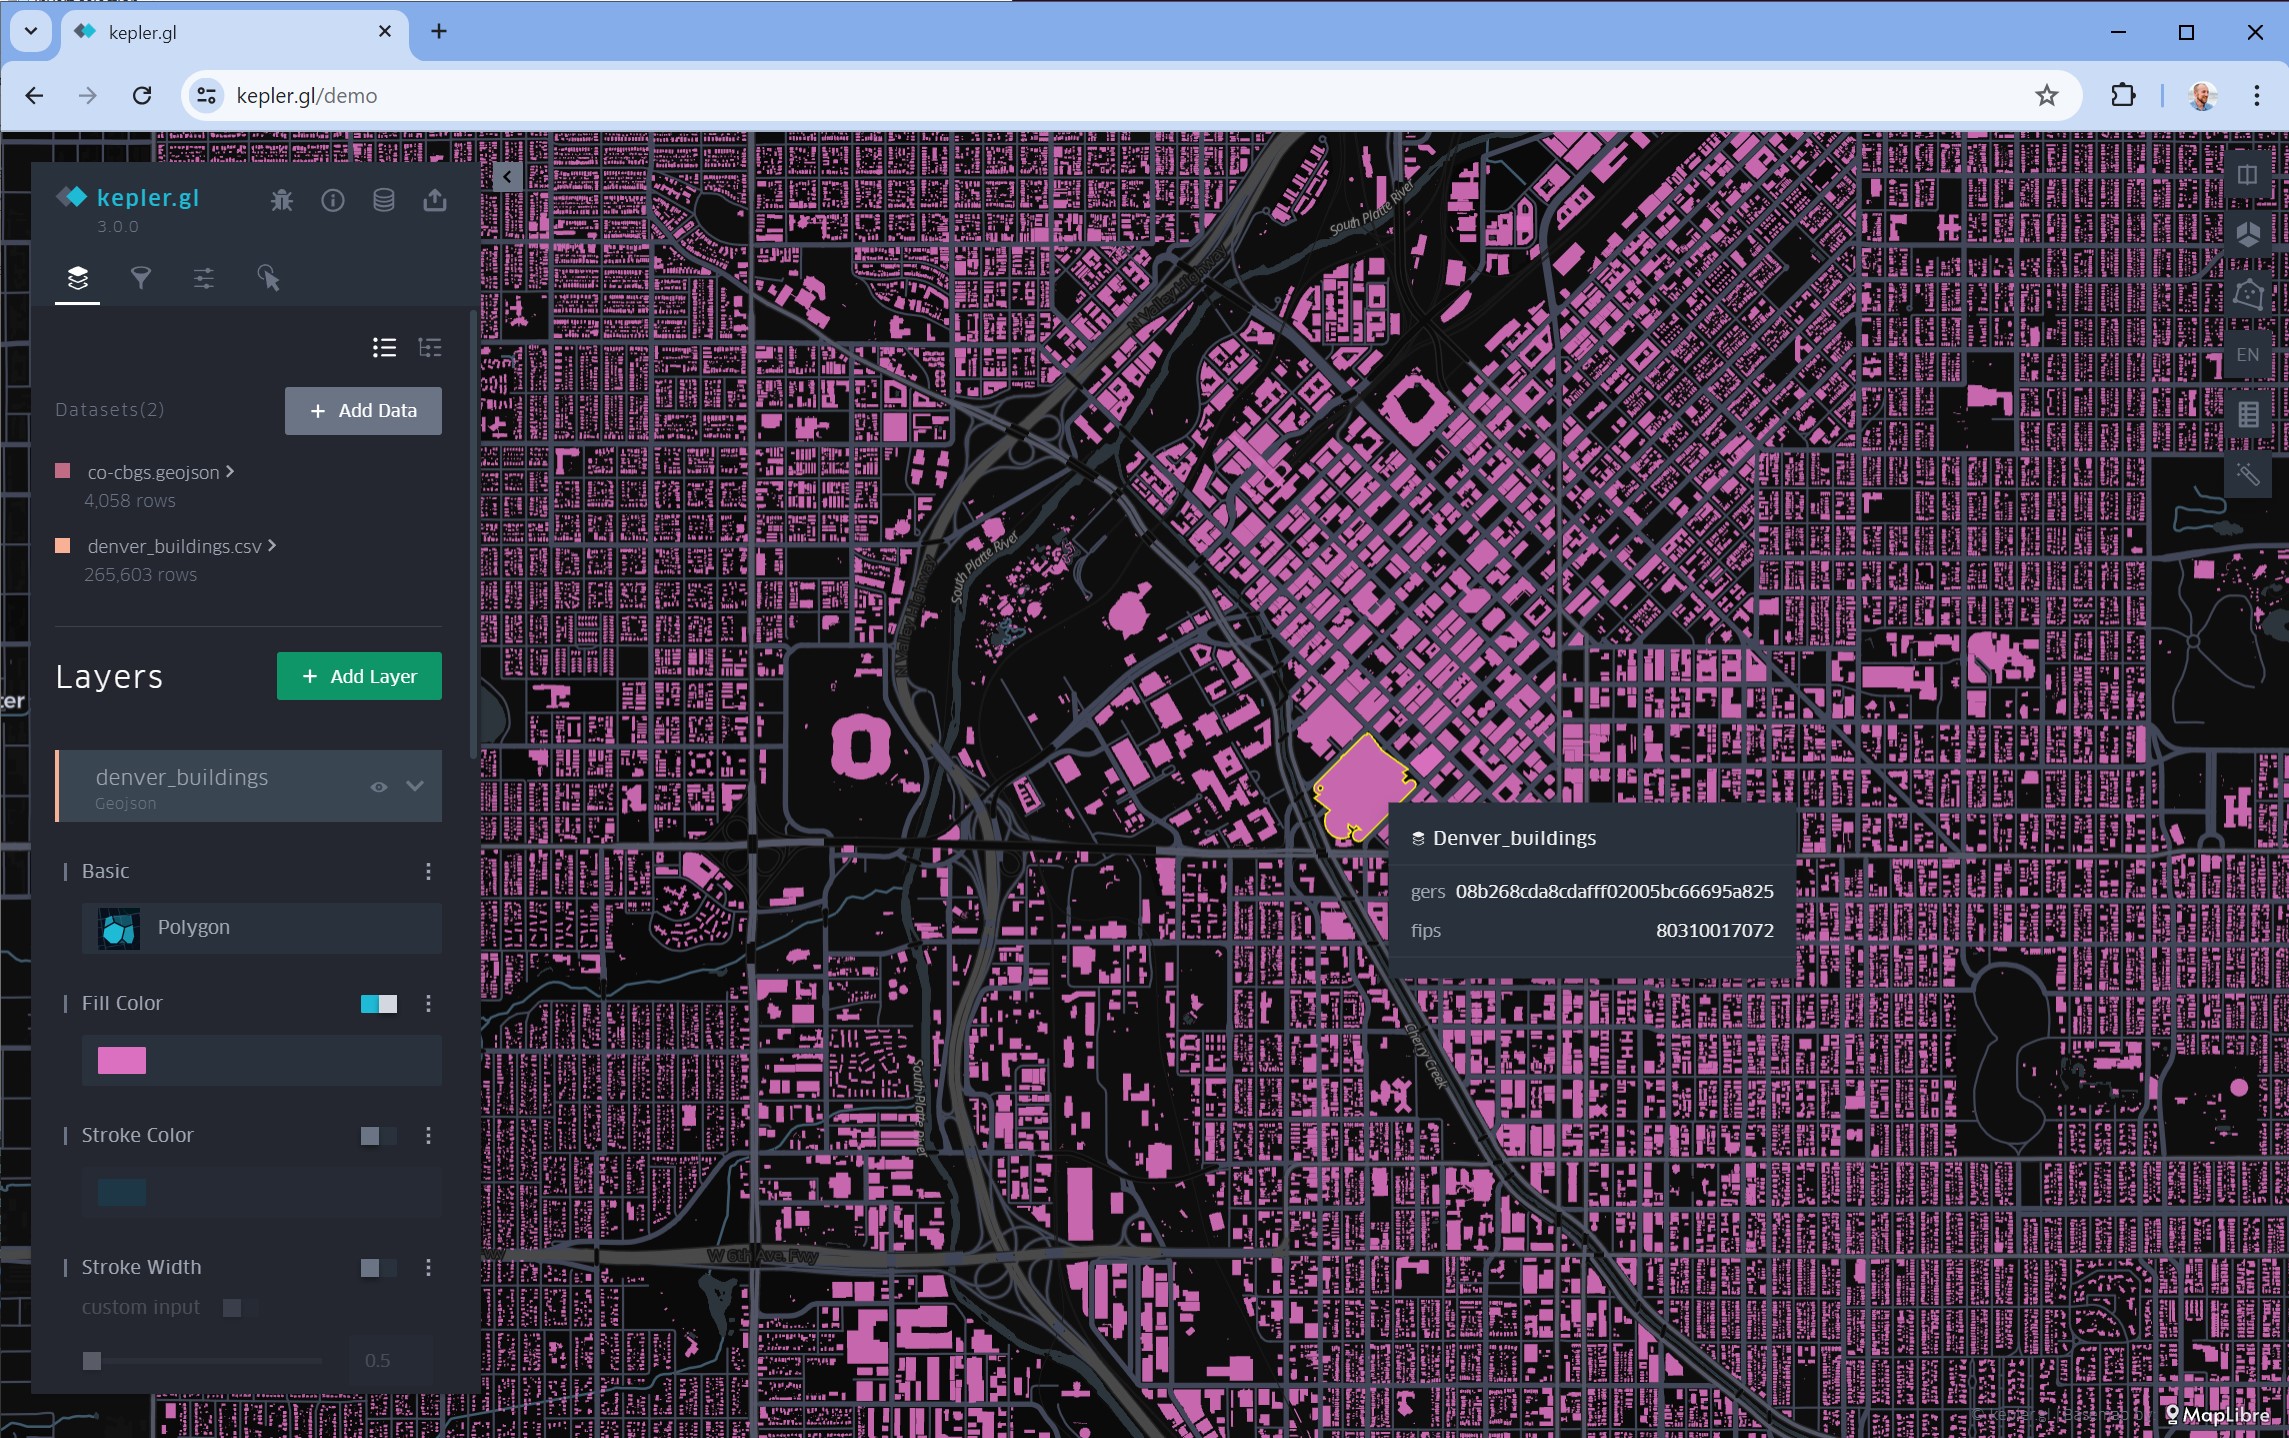Viewport: 2289px width, 1438px height.
Task: Open the Share/Export panel via export icon
Action: (434, 200)
